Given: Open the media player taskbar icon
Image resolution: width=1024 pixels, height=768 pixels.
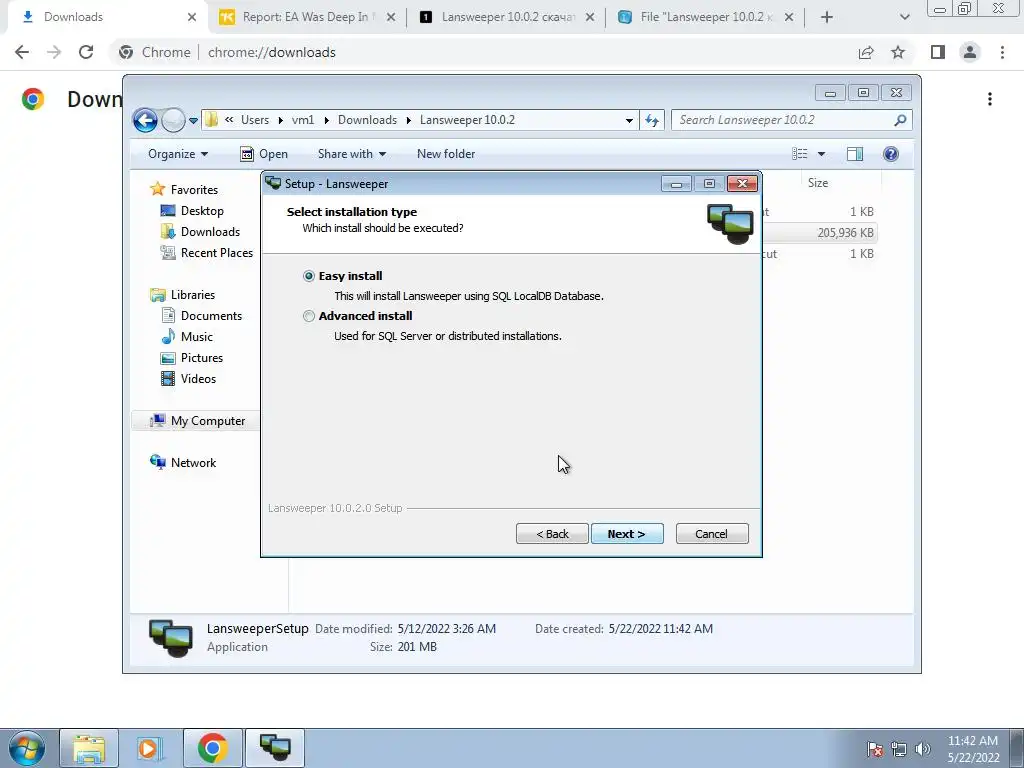Looking at the screenshot, I should click(150, 748).
